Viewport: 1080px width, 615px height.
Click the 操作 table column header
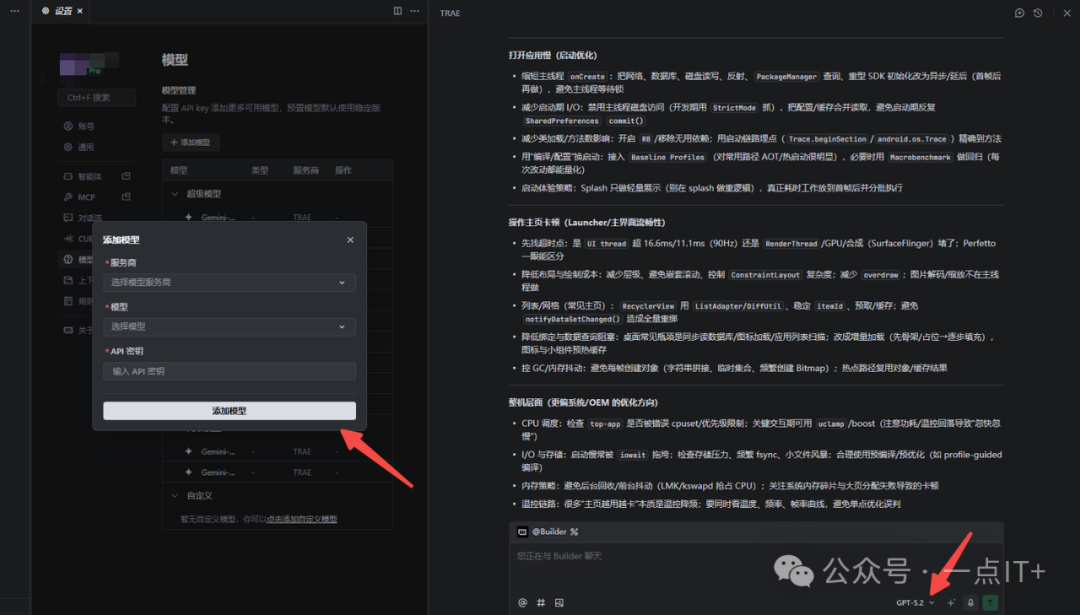coord(343,170)
